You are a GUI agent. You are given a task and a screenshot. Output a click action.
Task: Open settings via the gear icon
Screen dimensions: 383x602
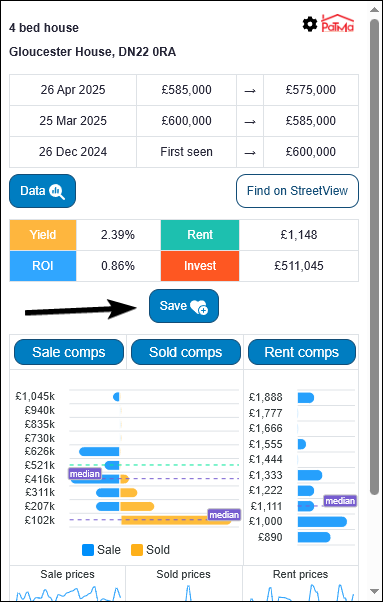click(310, 24)
